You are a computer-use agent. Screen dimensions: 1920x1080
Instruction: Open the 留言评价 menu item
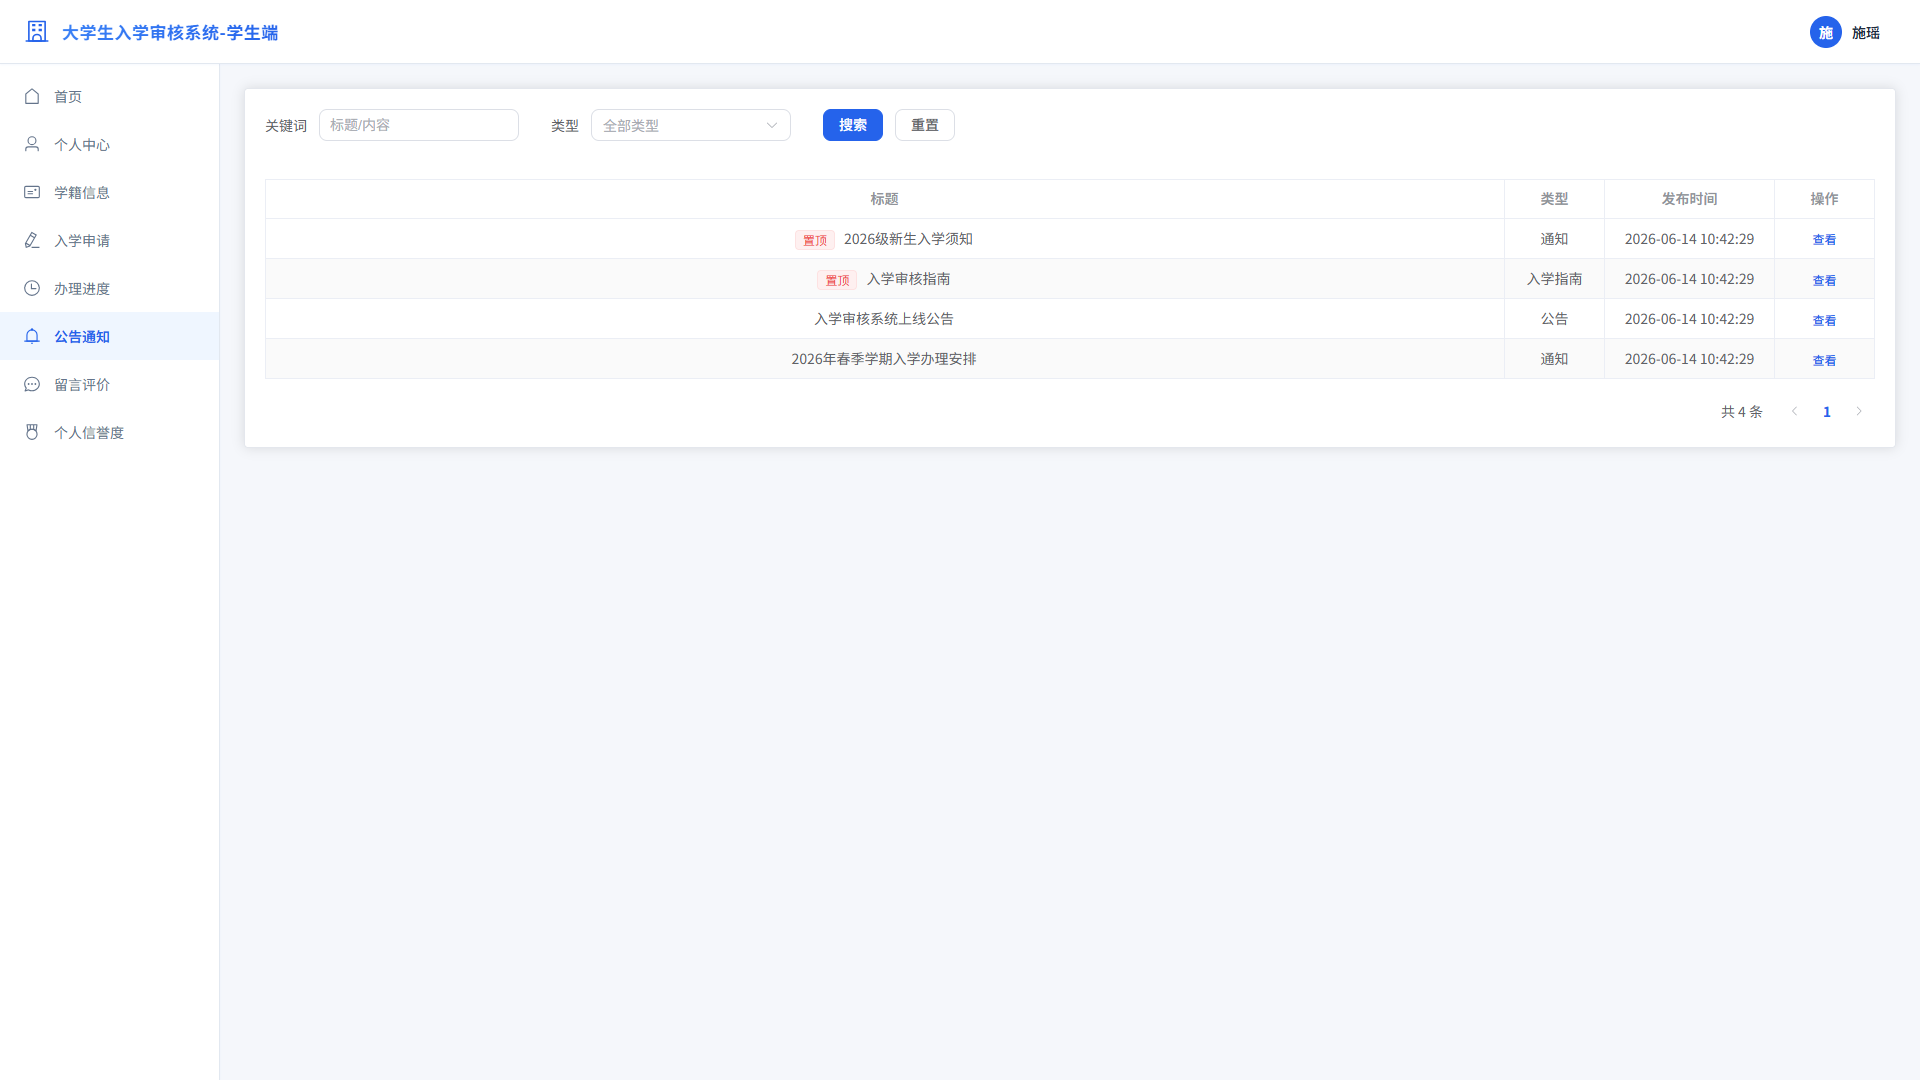click(x=110, y=385)
